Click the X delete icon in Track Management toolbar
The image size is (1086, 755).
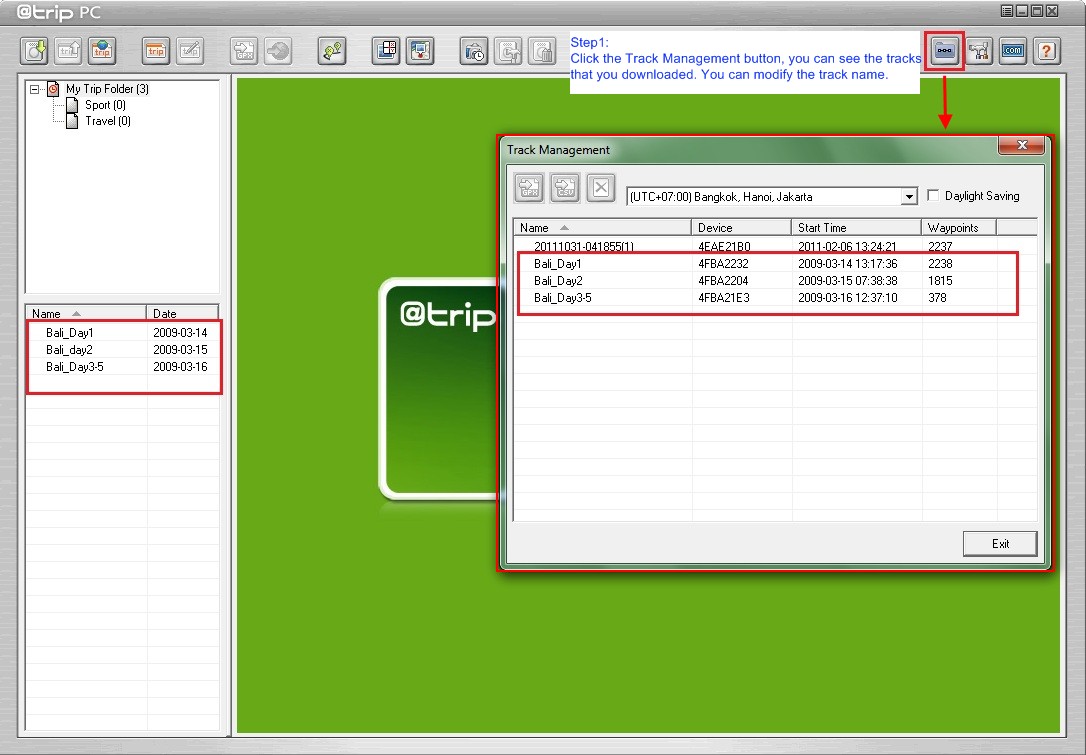point(601,188)
